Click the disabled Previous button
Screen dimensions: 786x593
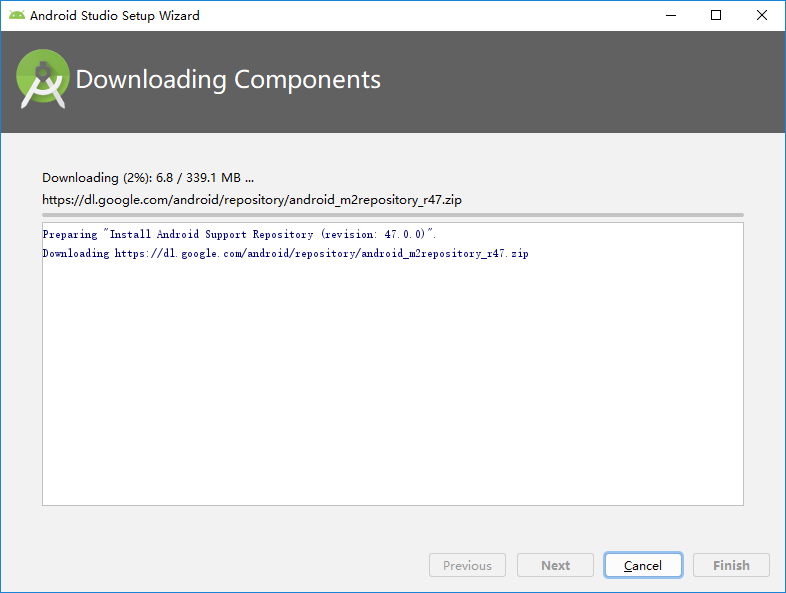click(x=467, y=565)
